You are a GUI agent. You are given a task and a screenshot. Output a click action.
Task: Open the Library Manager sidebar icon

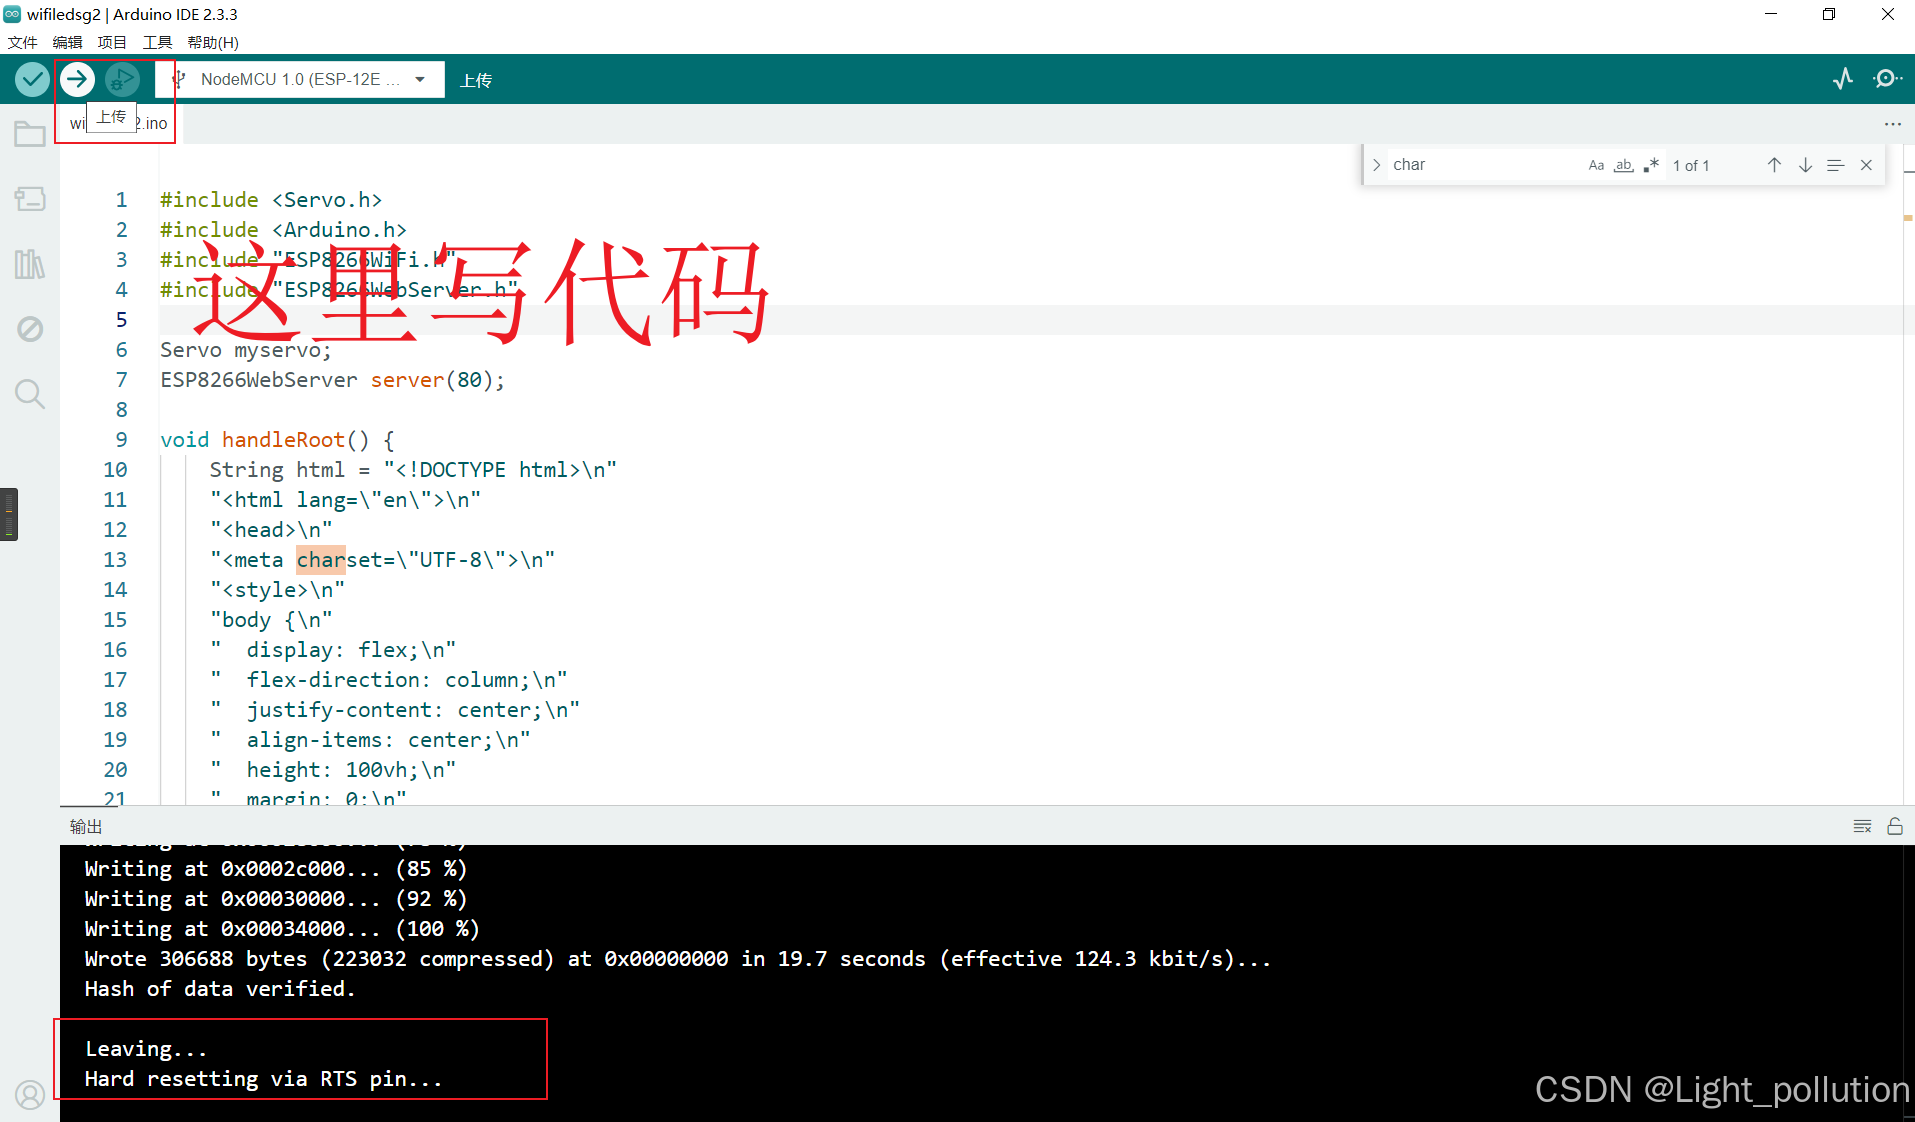click(30, 264)
